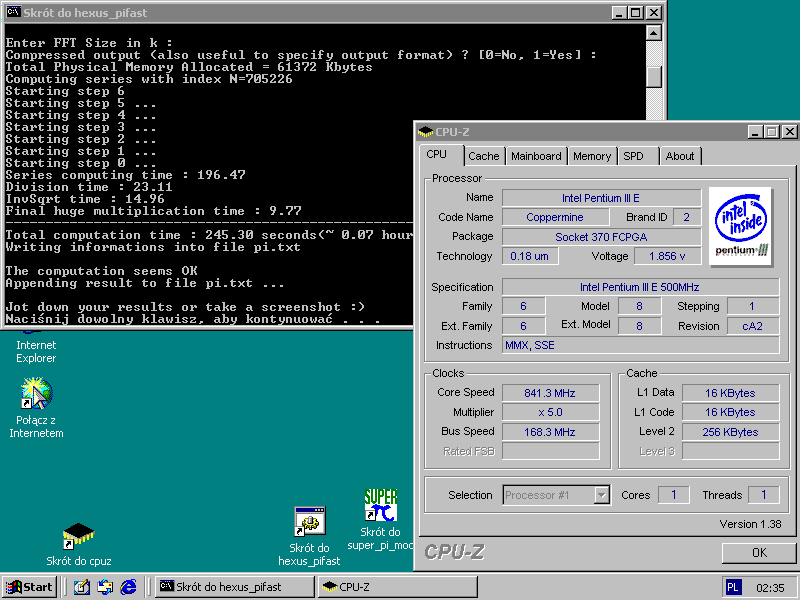This screenshot has height=600, width=800.
Task: Click the L1 Data value '16 KBytes'
Action: coord(730,393)
